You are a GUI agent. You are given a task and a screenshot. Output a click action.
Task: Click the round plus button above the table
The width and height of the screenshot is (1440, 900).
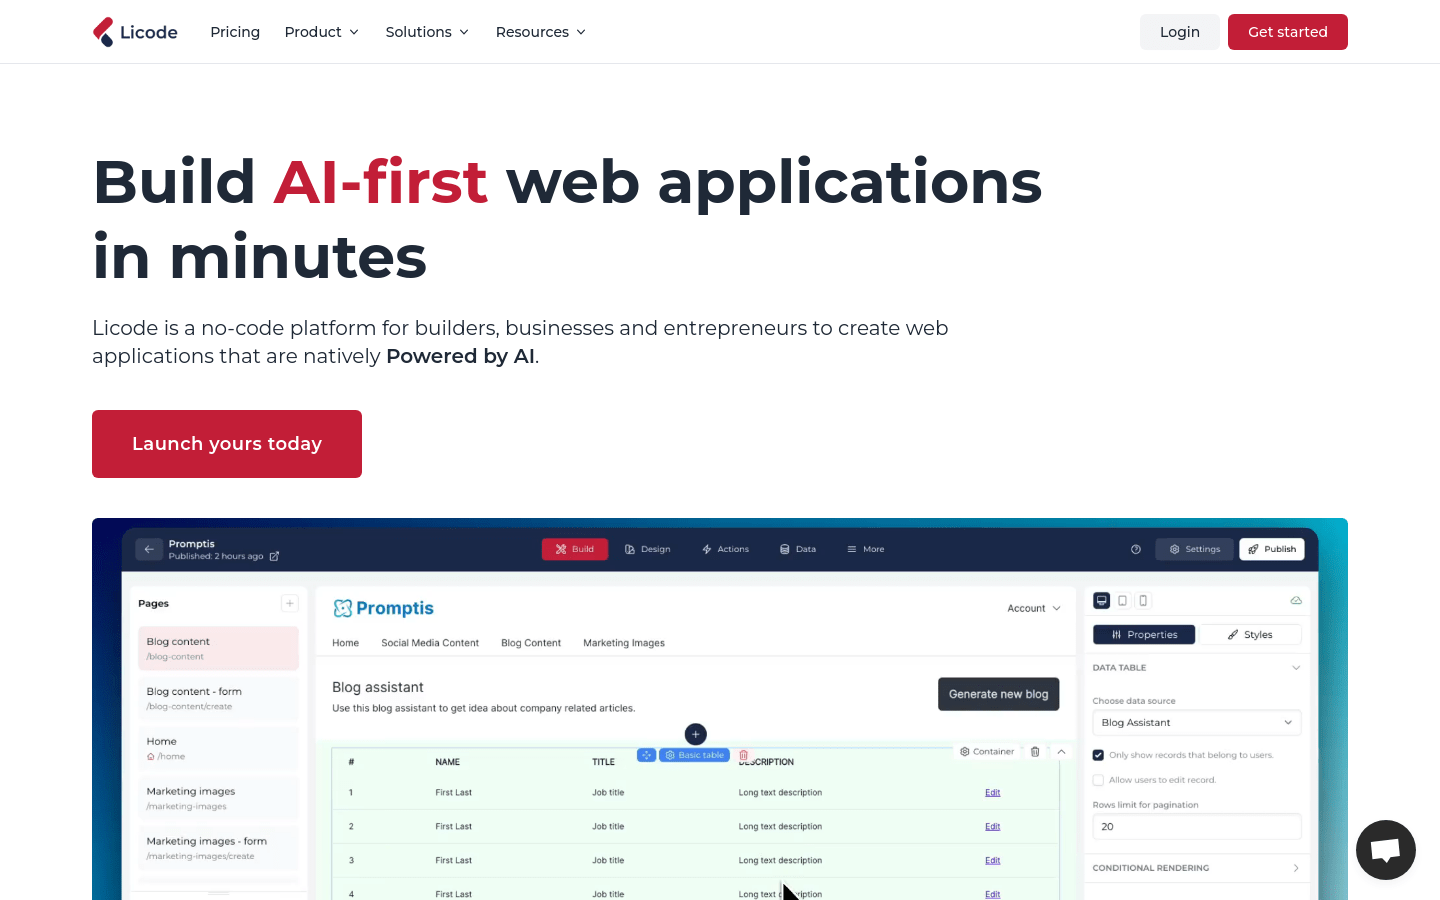tap(696, 734)
